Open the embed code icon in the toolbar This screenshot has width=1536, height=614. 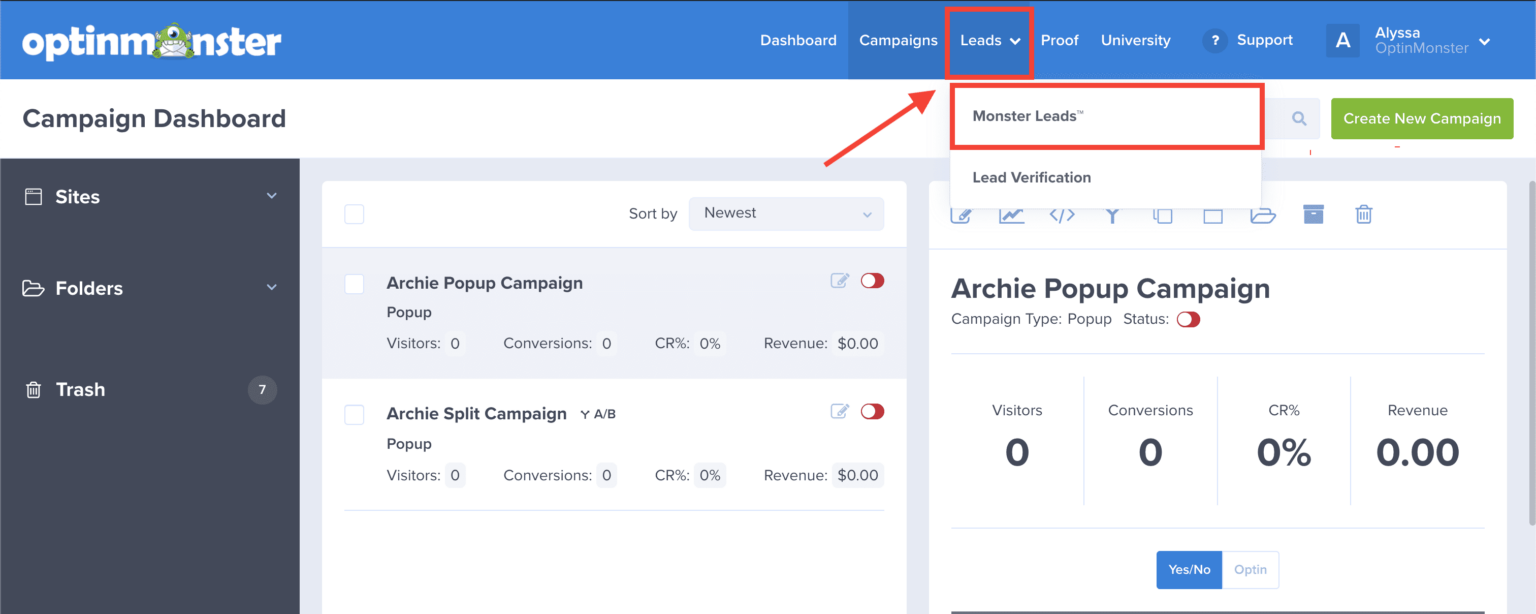coord(1062,214)
